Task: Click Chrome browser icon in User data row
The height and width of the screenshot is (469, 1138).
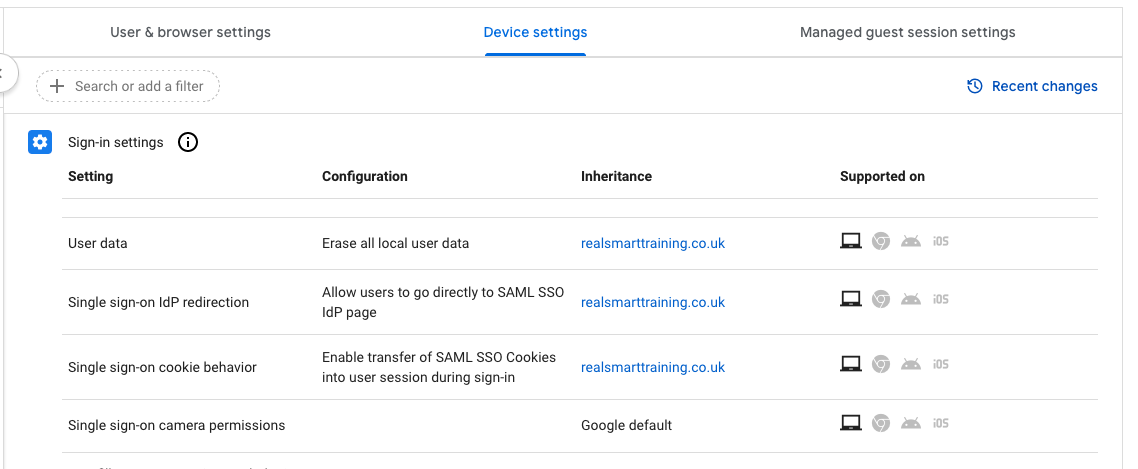Action: tap(880, 241)
